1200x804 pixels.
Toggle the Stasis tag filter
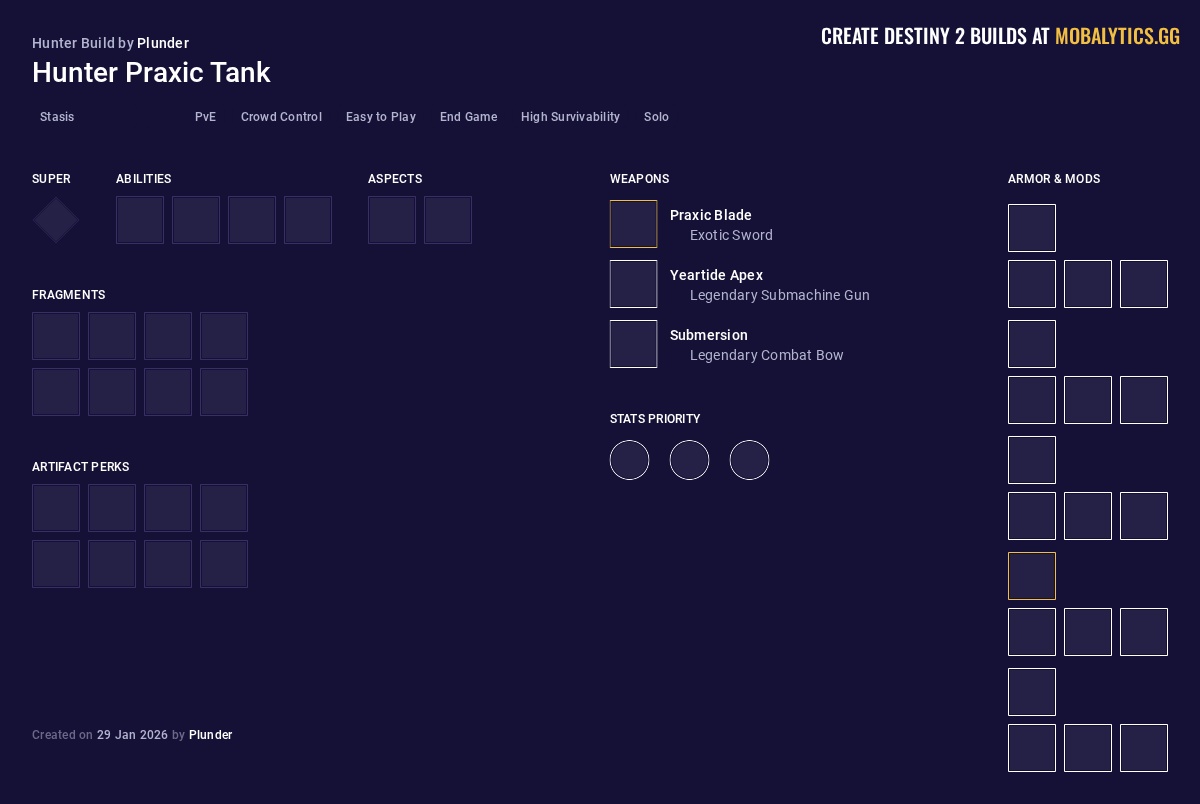57,117
